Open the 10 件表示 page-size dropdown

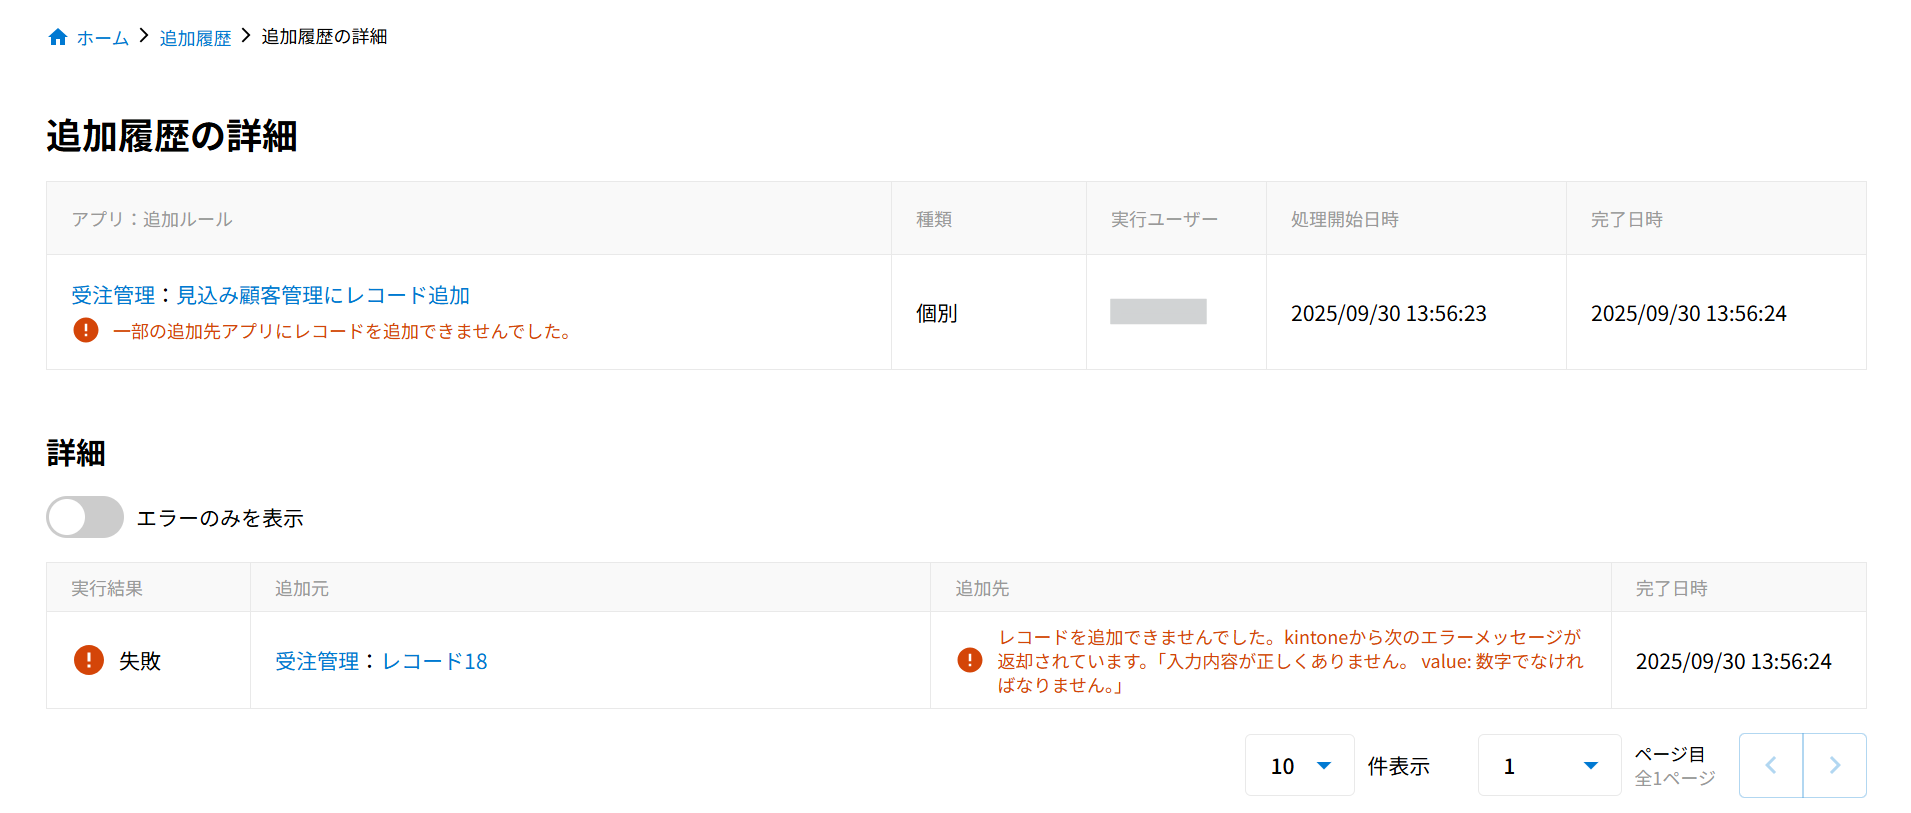coord(1299,765)
